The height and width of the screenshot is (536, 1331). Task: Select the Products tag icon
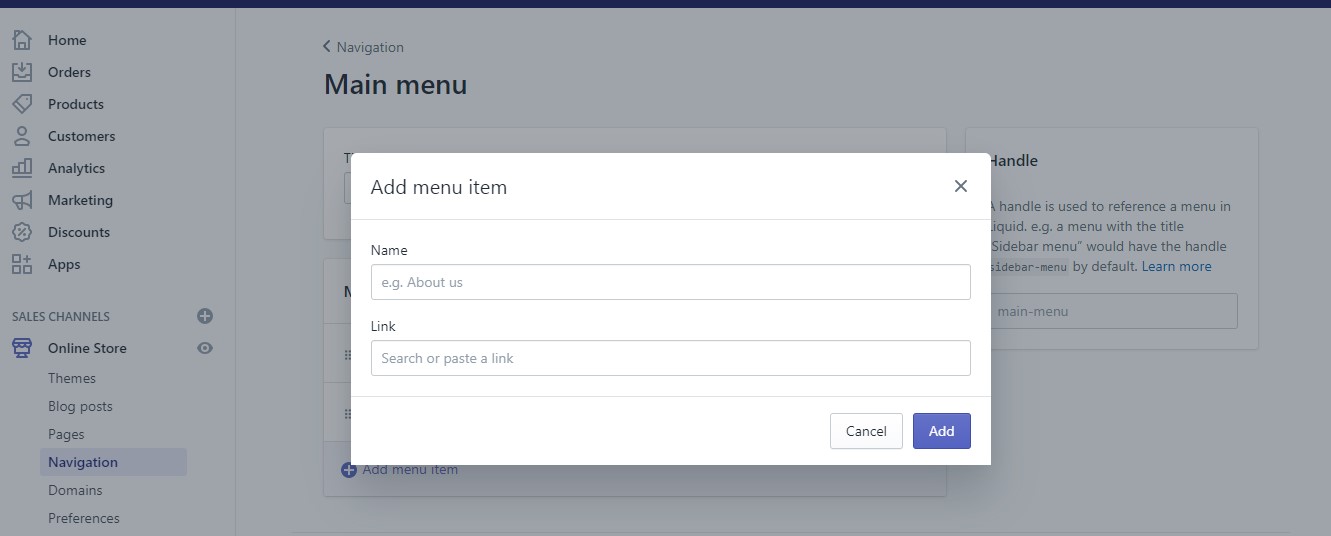[x=22, y=104]
